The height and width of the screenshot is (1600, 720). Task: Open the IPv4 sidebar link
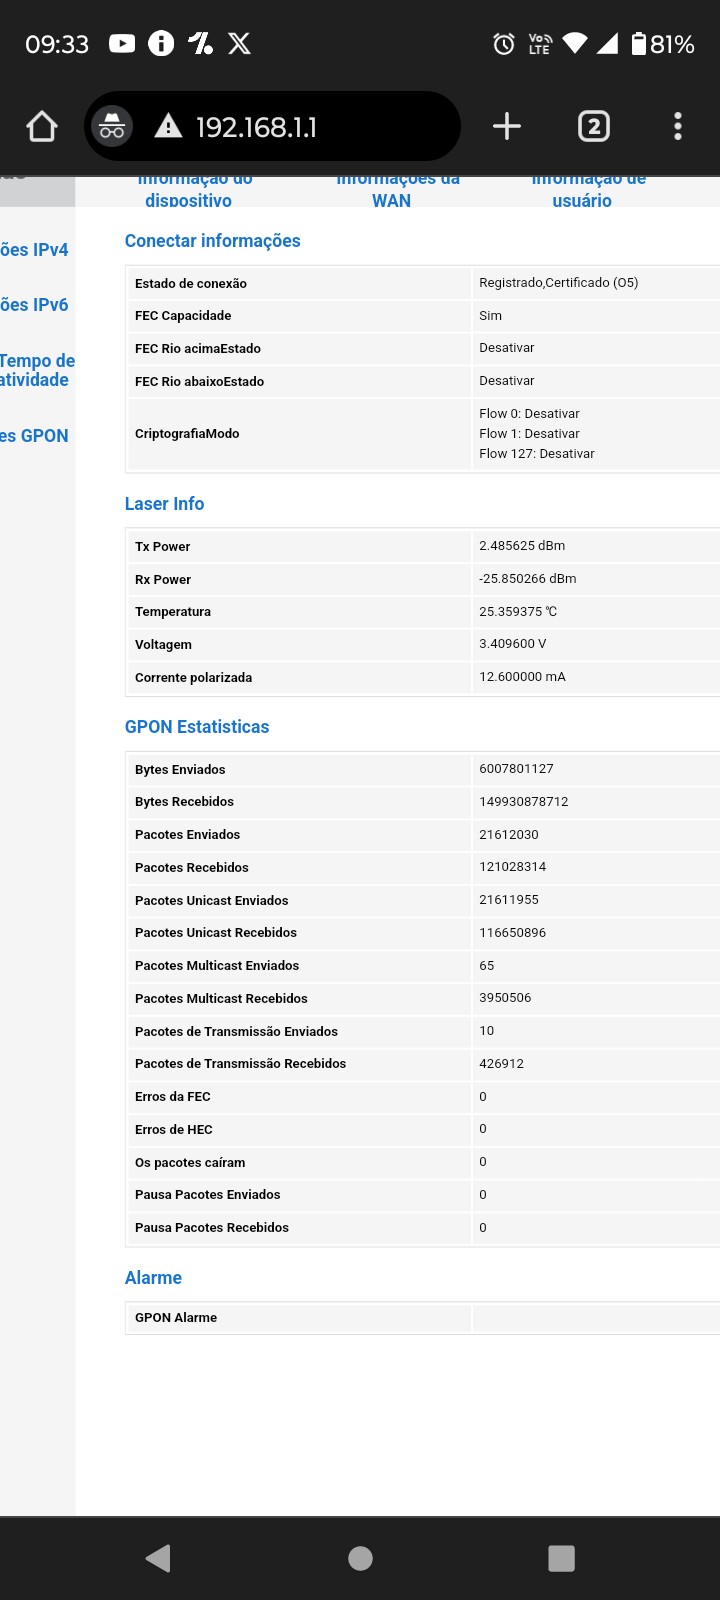tap(35, 250)
